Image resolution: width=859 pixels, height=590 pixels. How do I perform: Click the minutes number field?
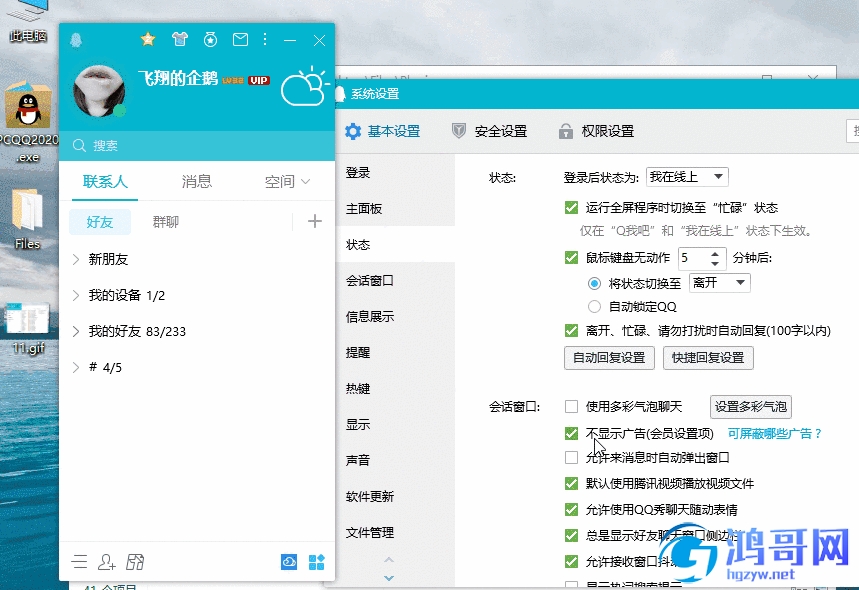tap(694, 258)
